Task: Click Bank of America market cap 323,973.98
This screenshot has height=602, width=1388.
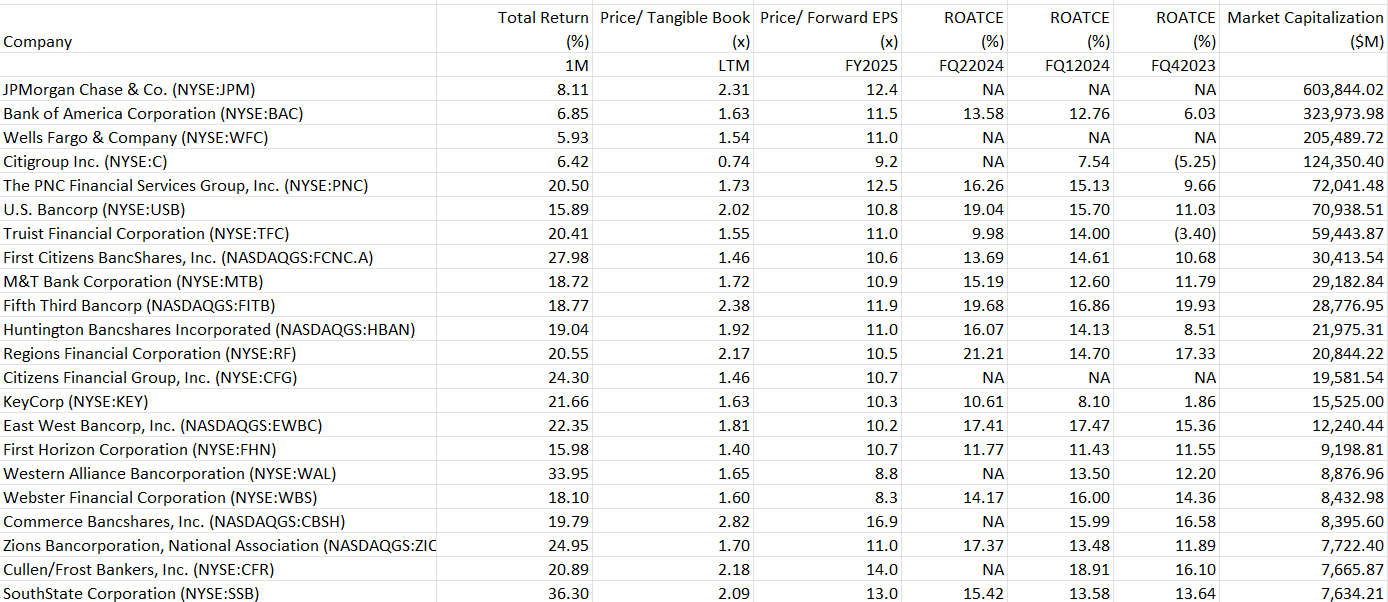Action: [x=1305, y=113]
